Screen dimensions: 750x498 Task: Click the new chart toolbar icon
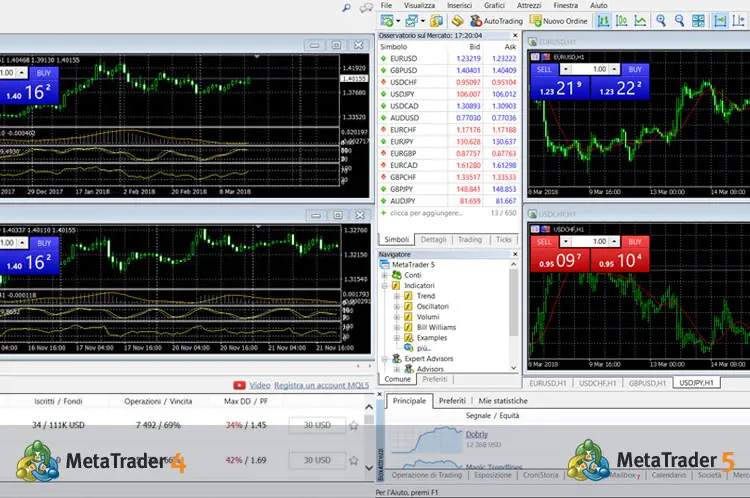pyautogui.click(x=386, y=21)
